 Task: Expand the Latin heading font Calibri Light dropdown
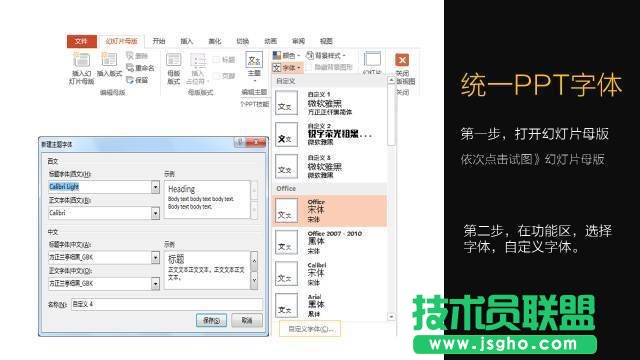tap(155, 187)
